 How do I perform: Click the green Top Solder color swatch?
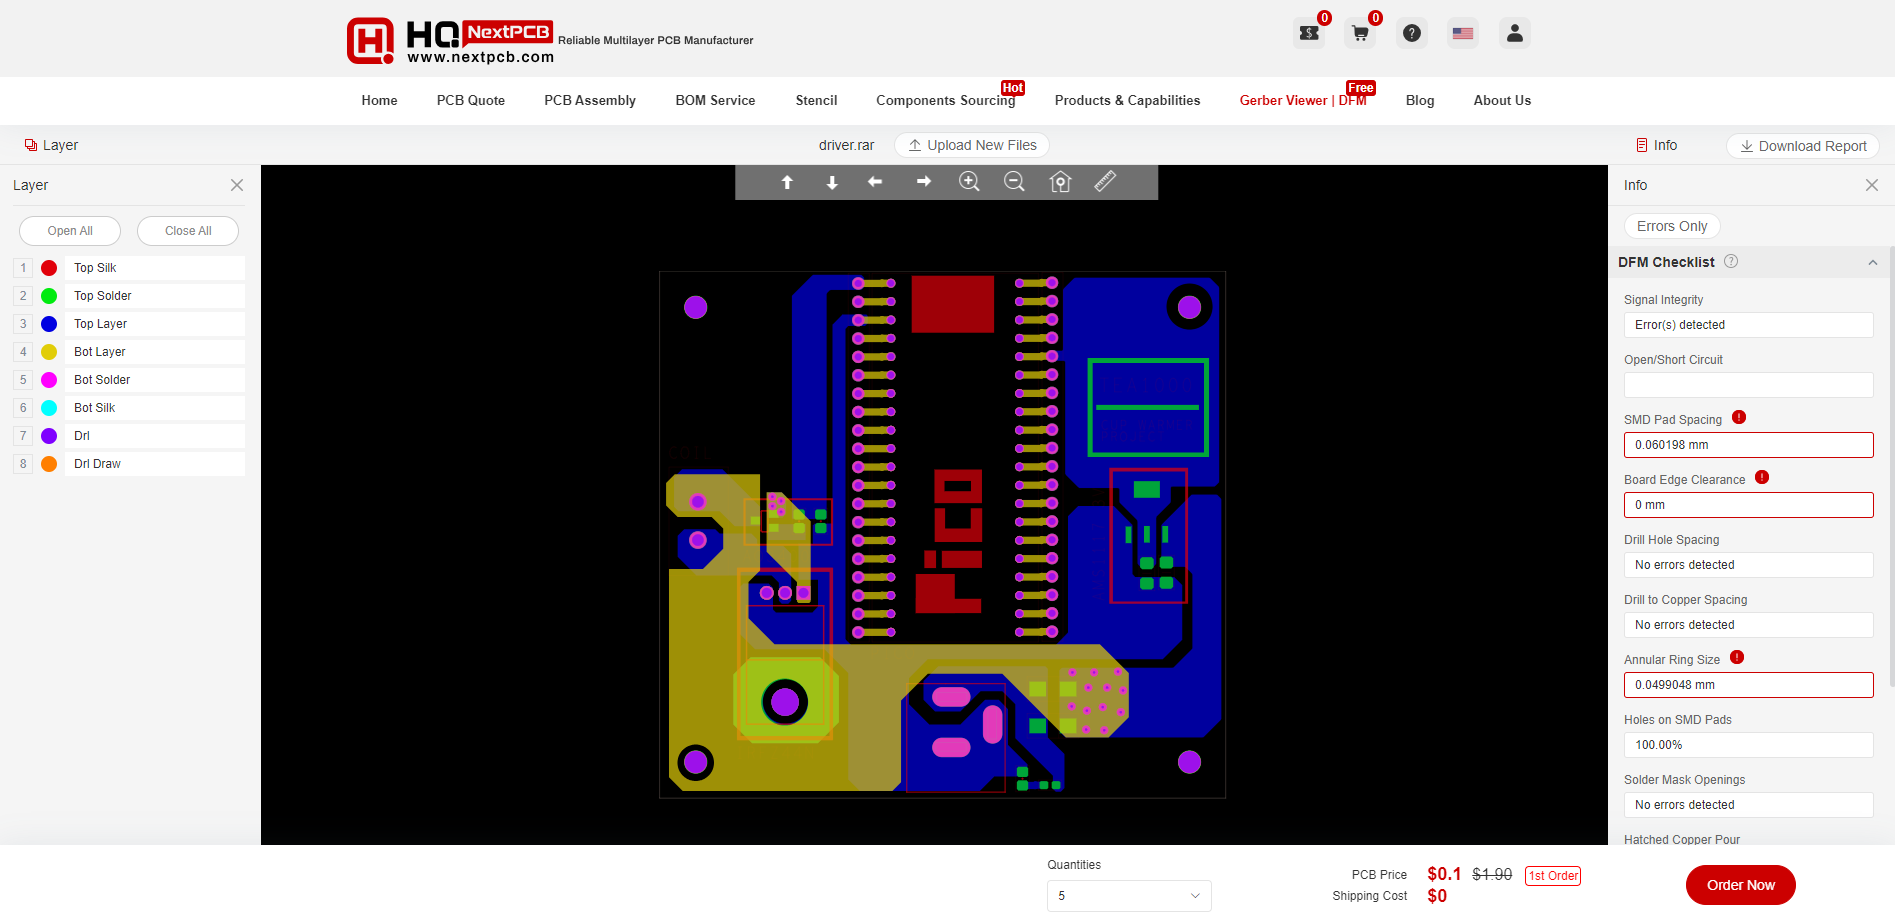(x=48, y=295)
